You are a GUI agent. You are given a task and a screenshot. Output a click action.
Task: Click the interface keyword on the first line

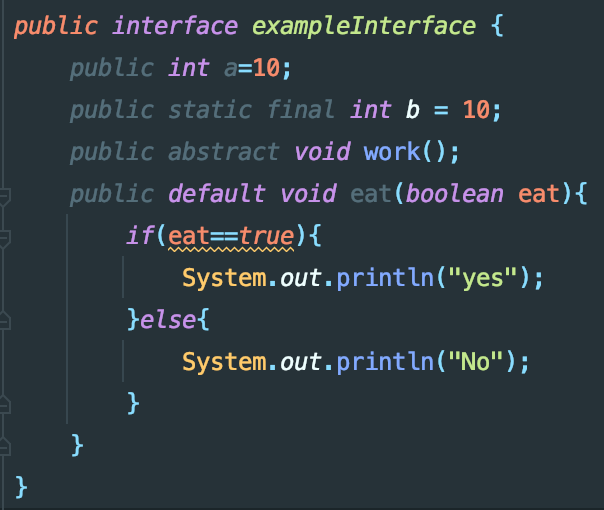[175, 26]
